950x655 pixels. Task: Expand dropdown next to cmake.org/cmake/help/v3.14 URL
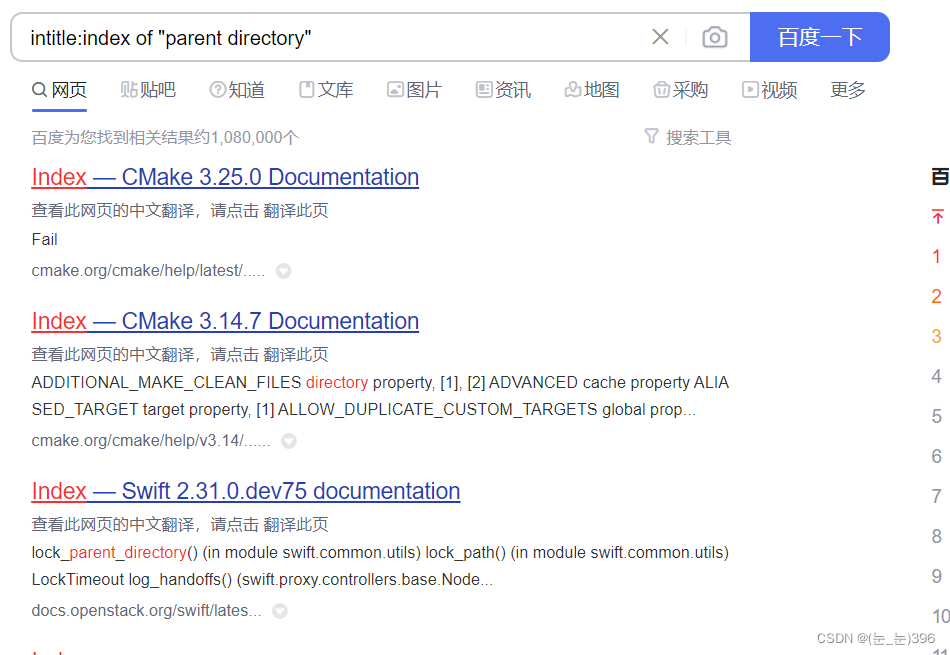click(x=289, y=441)
